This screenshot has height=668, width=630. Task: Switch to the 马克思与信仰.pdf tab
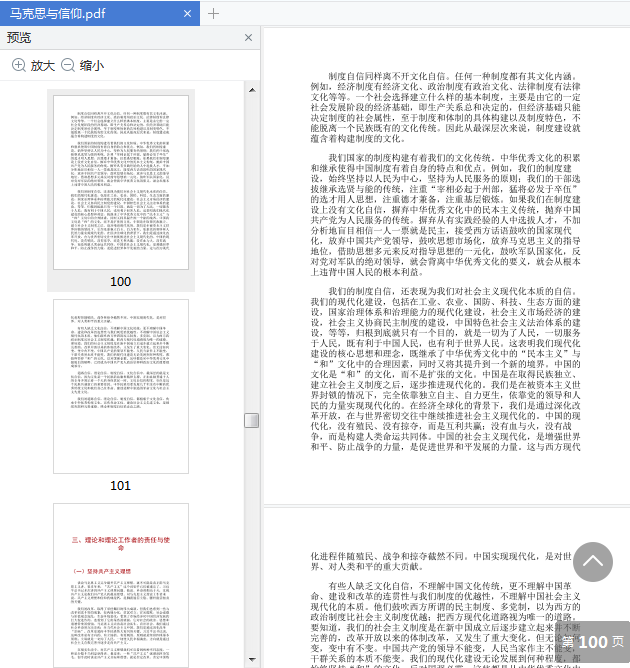pyautogui.click(x=100, y=14)
